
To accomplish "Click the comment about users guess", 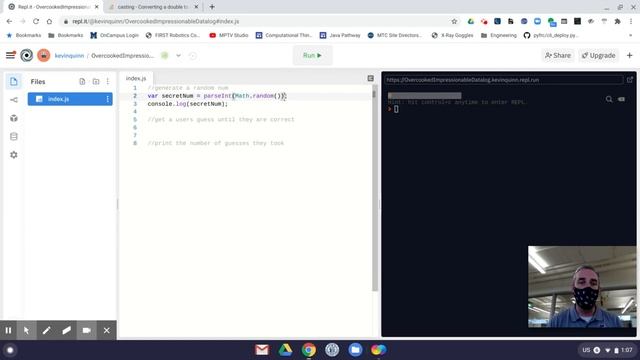I will click(221, 120).
